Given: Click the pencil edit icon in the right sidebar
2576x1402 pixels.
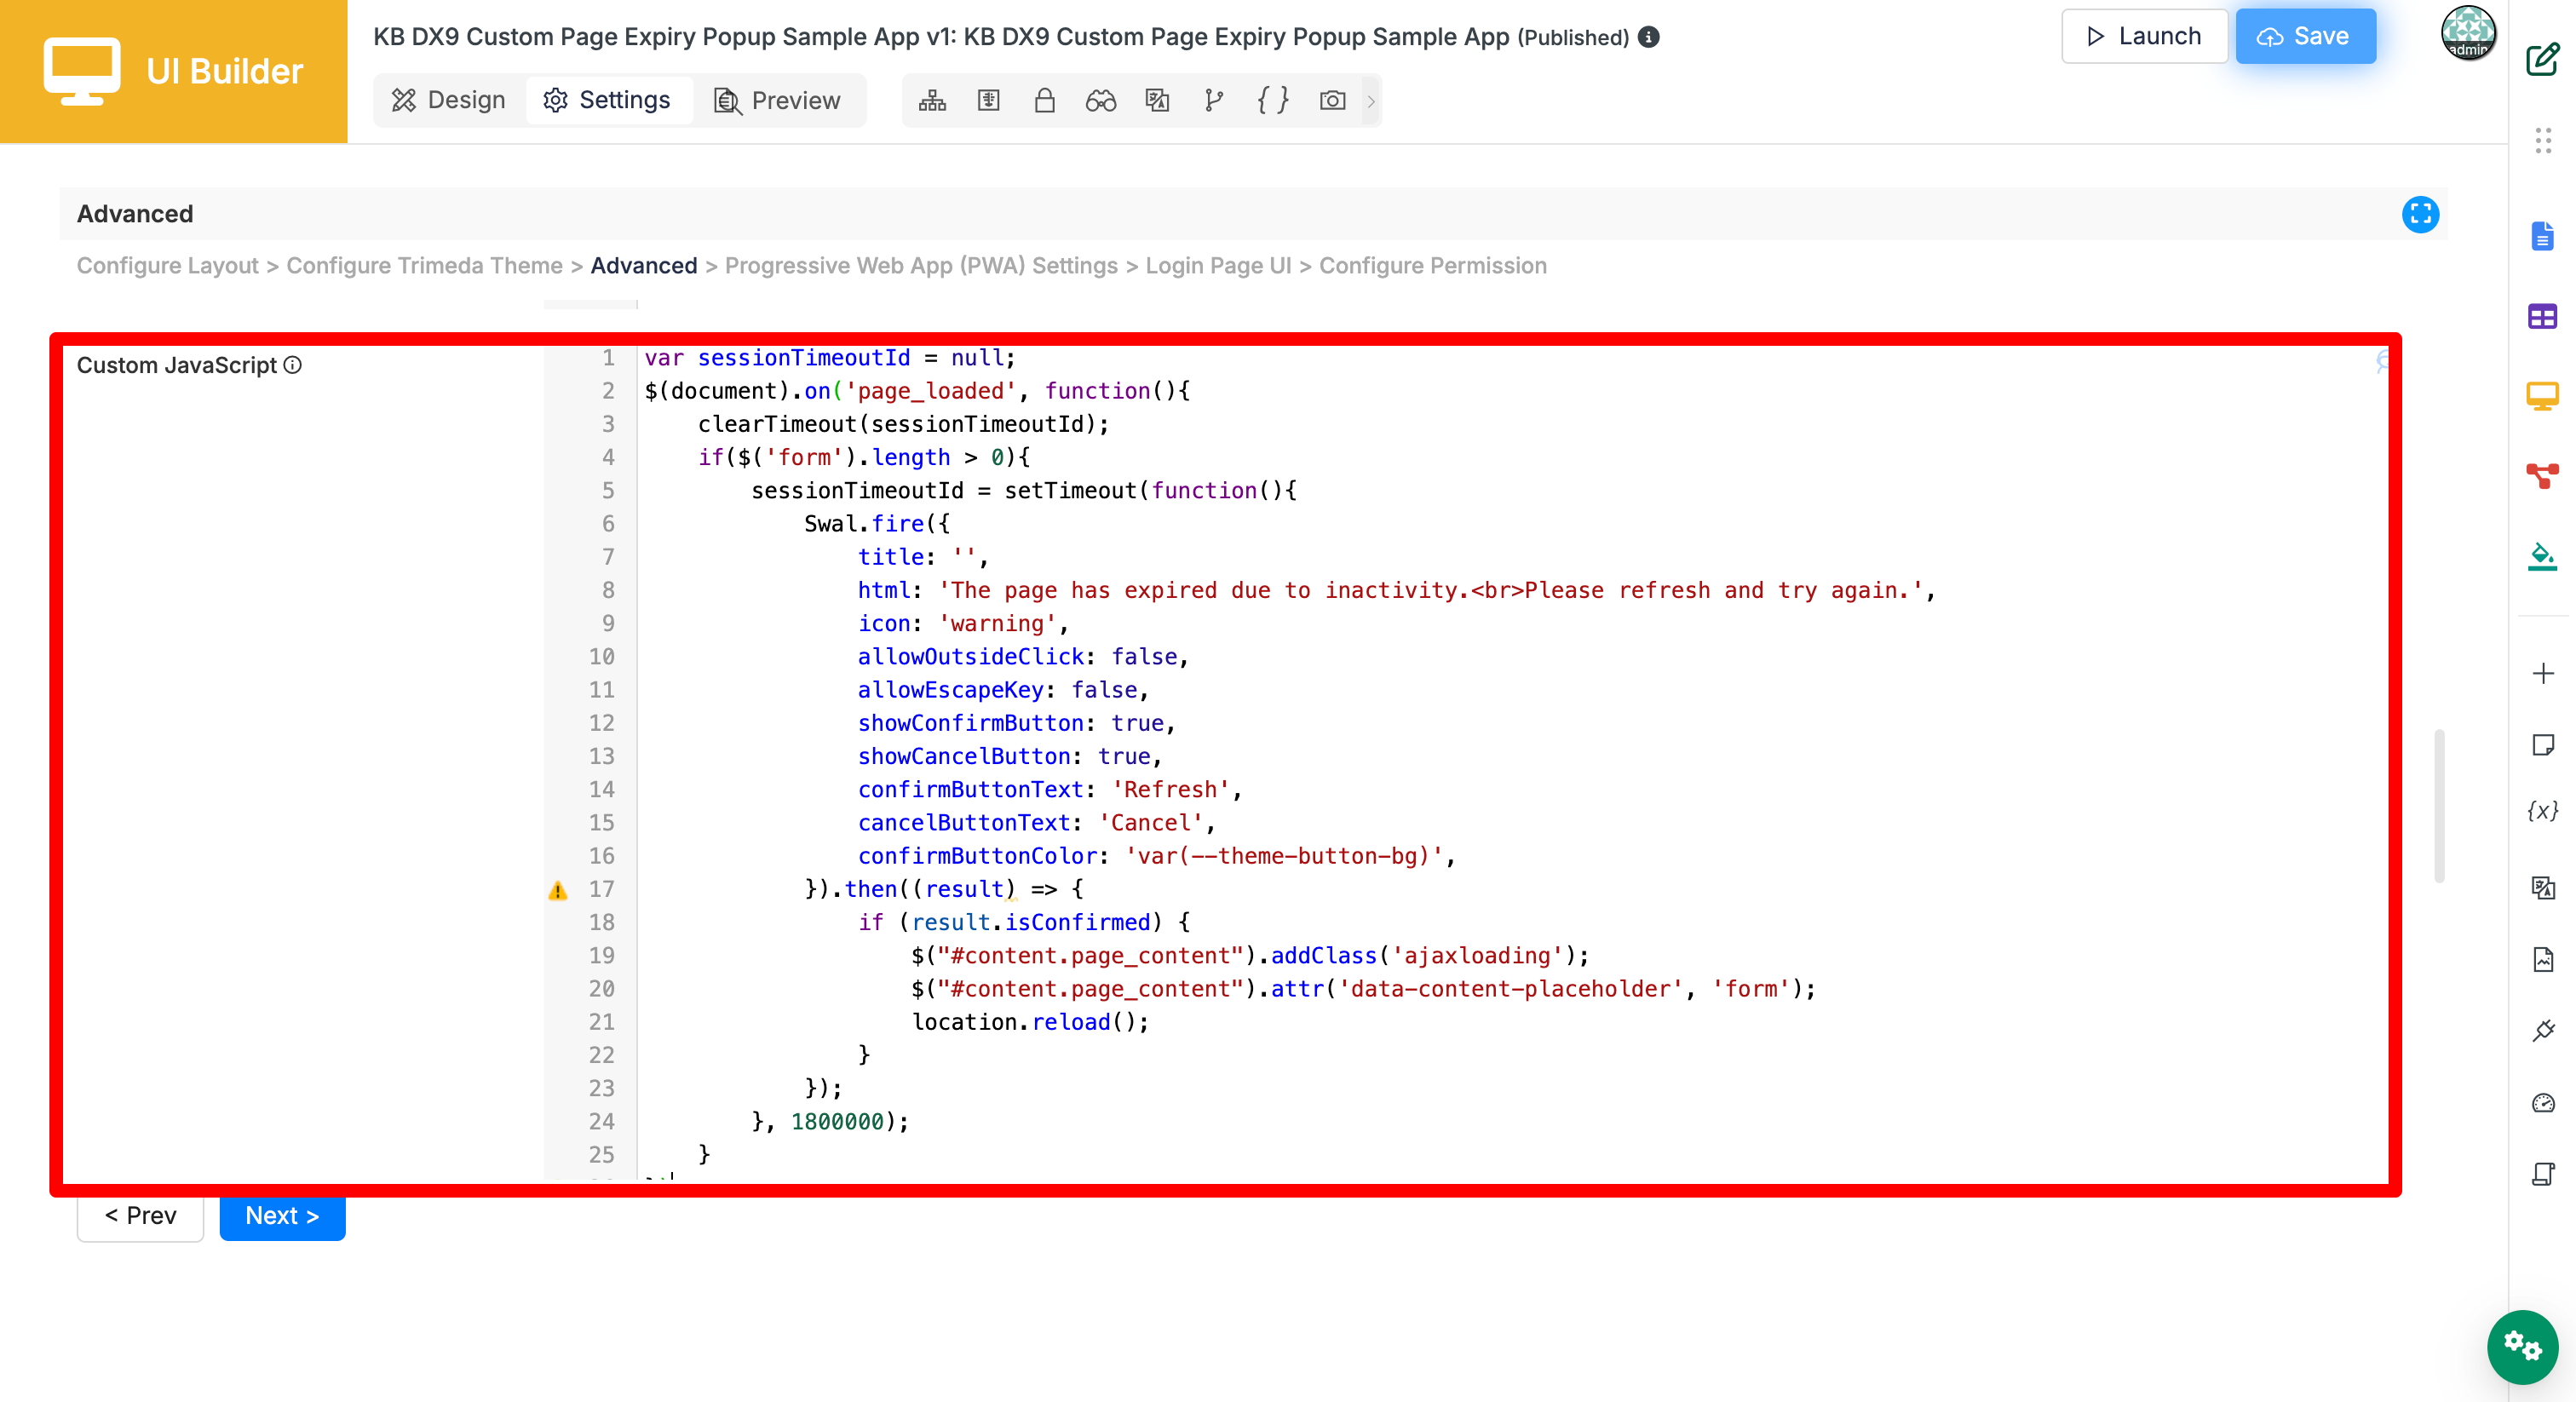Looking at the screenshot, I should tap(2543, 59).
